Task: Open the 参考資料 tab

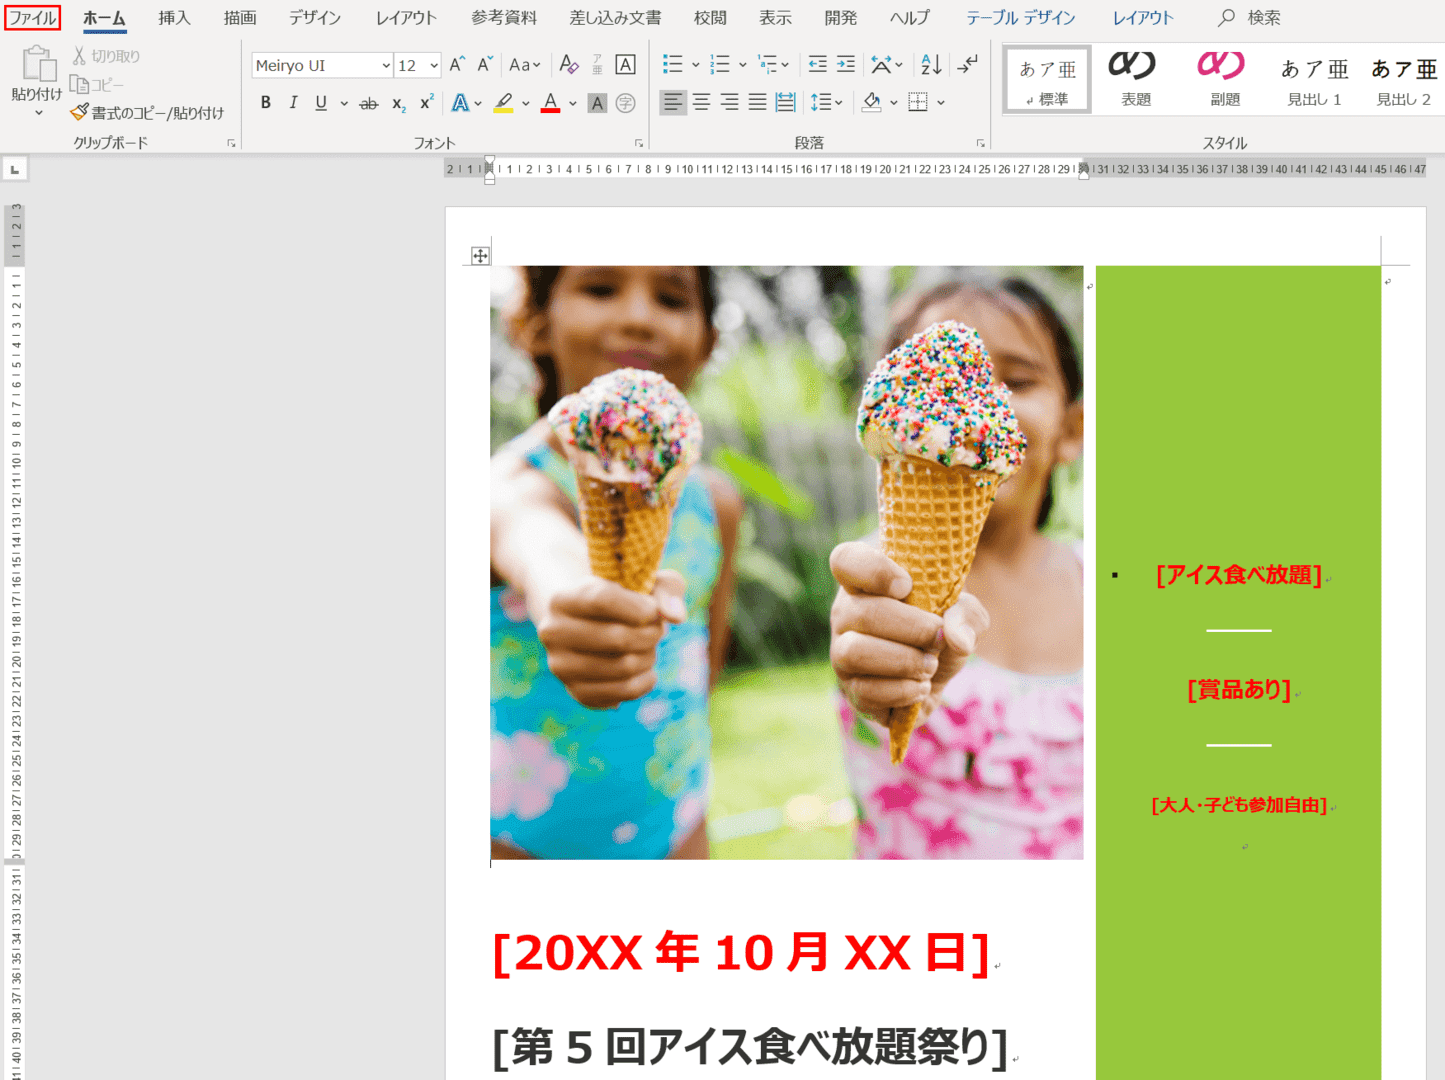Action: click(x=504, y=18)
